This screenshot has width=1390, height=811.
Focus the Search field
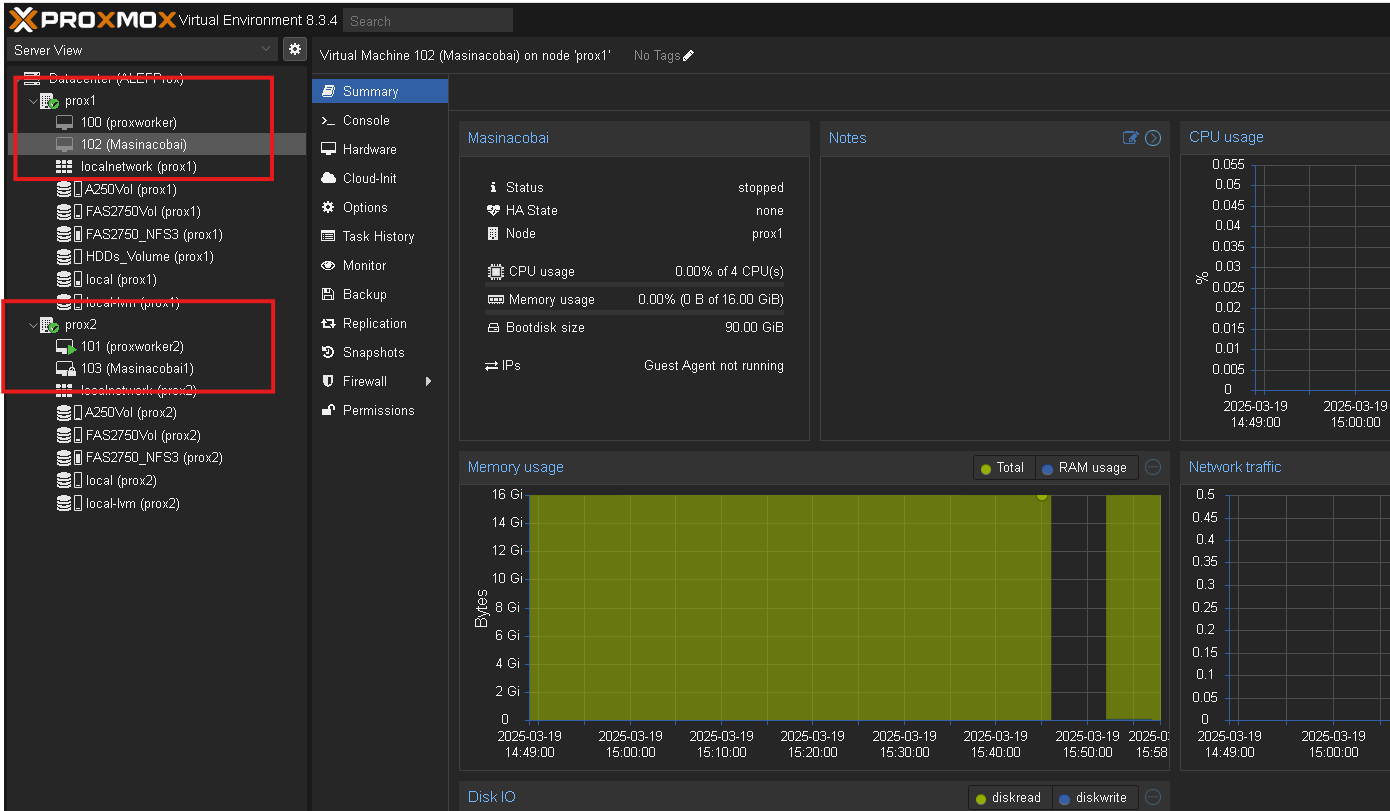click(428, 20)
